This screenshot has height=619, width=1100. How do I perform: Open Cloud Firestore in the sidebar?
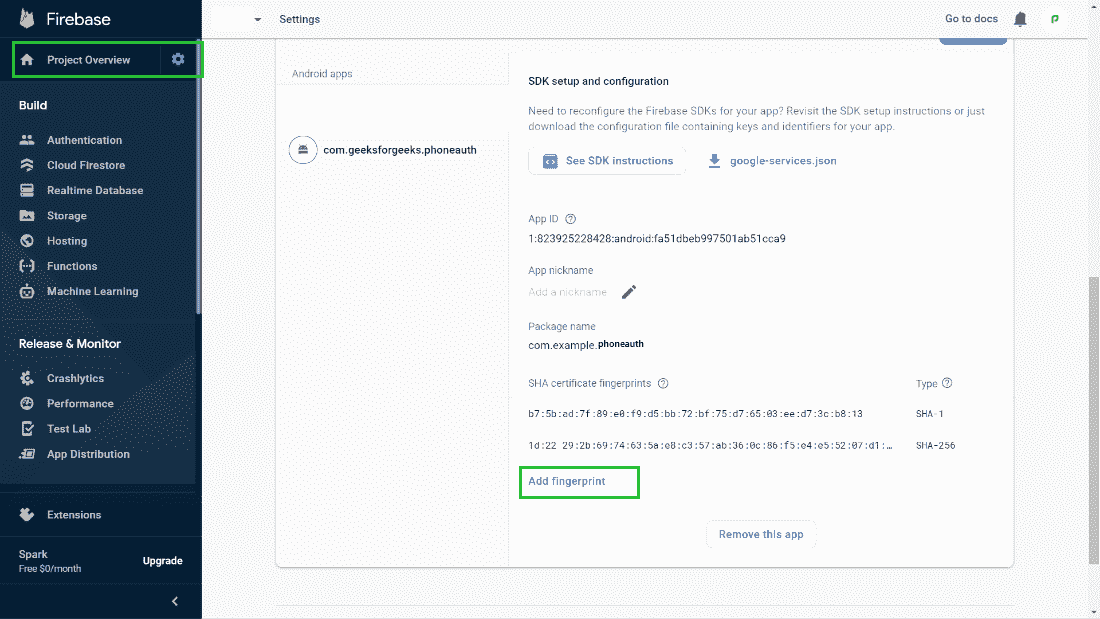pyautogui.click(x=86, y=165)
